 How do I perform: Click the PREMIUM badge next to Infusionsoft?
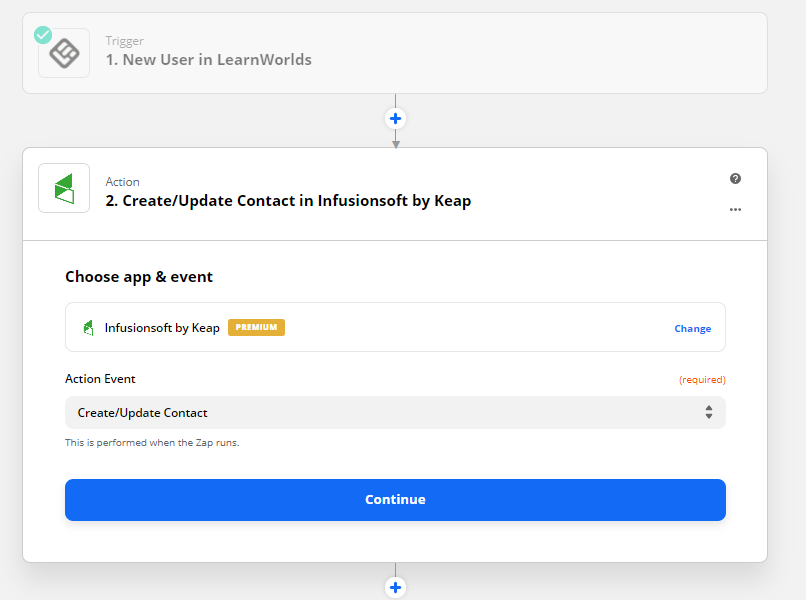click(x=256, y=327)
